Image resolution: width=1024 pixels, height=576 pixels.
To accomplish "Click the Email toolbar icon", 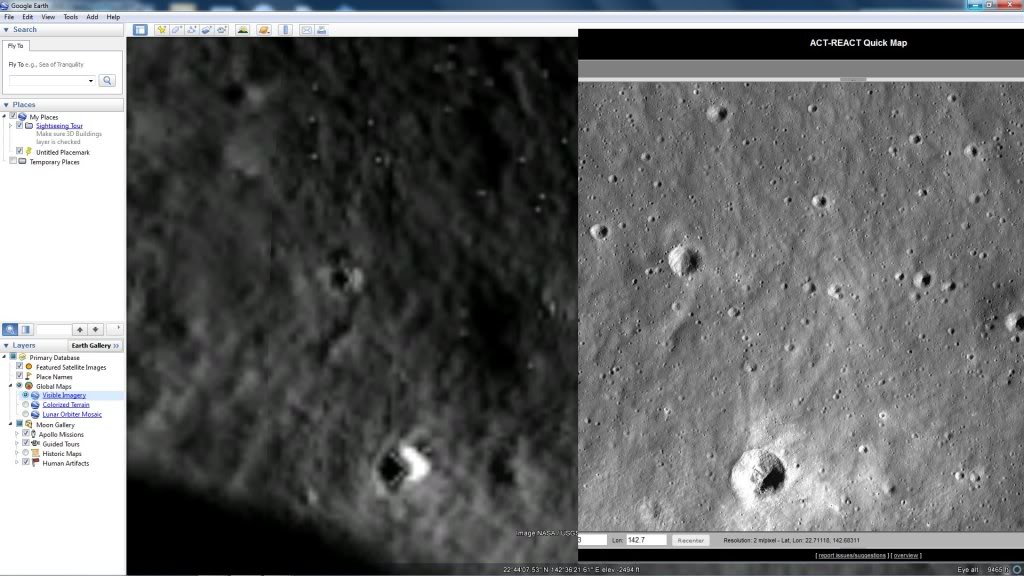I will 306,29.
